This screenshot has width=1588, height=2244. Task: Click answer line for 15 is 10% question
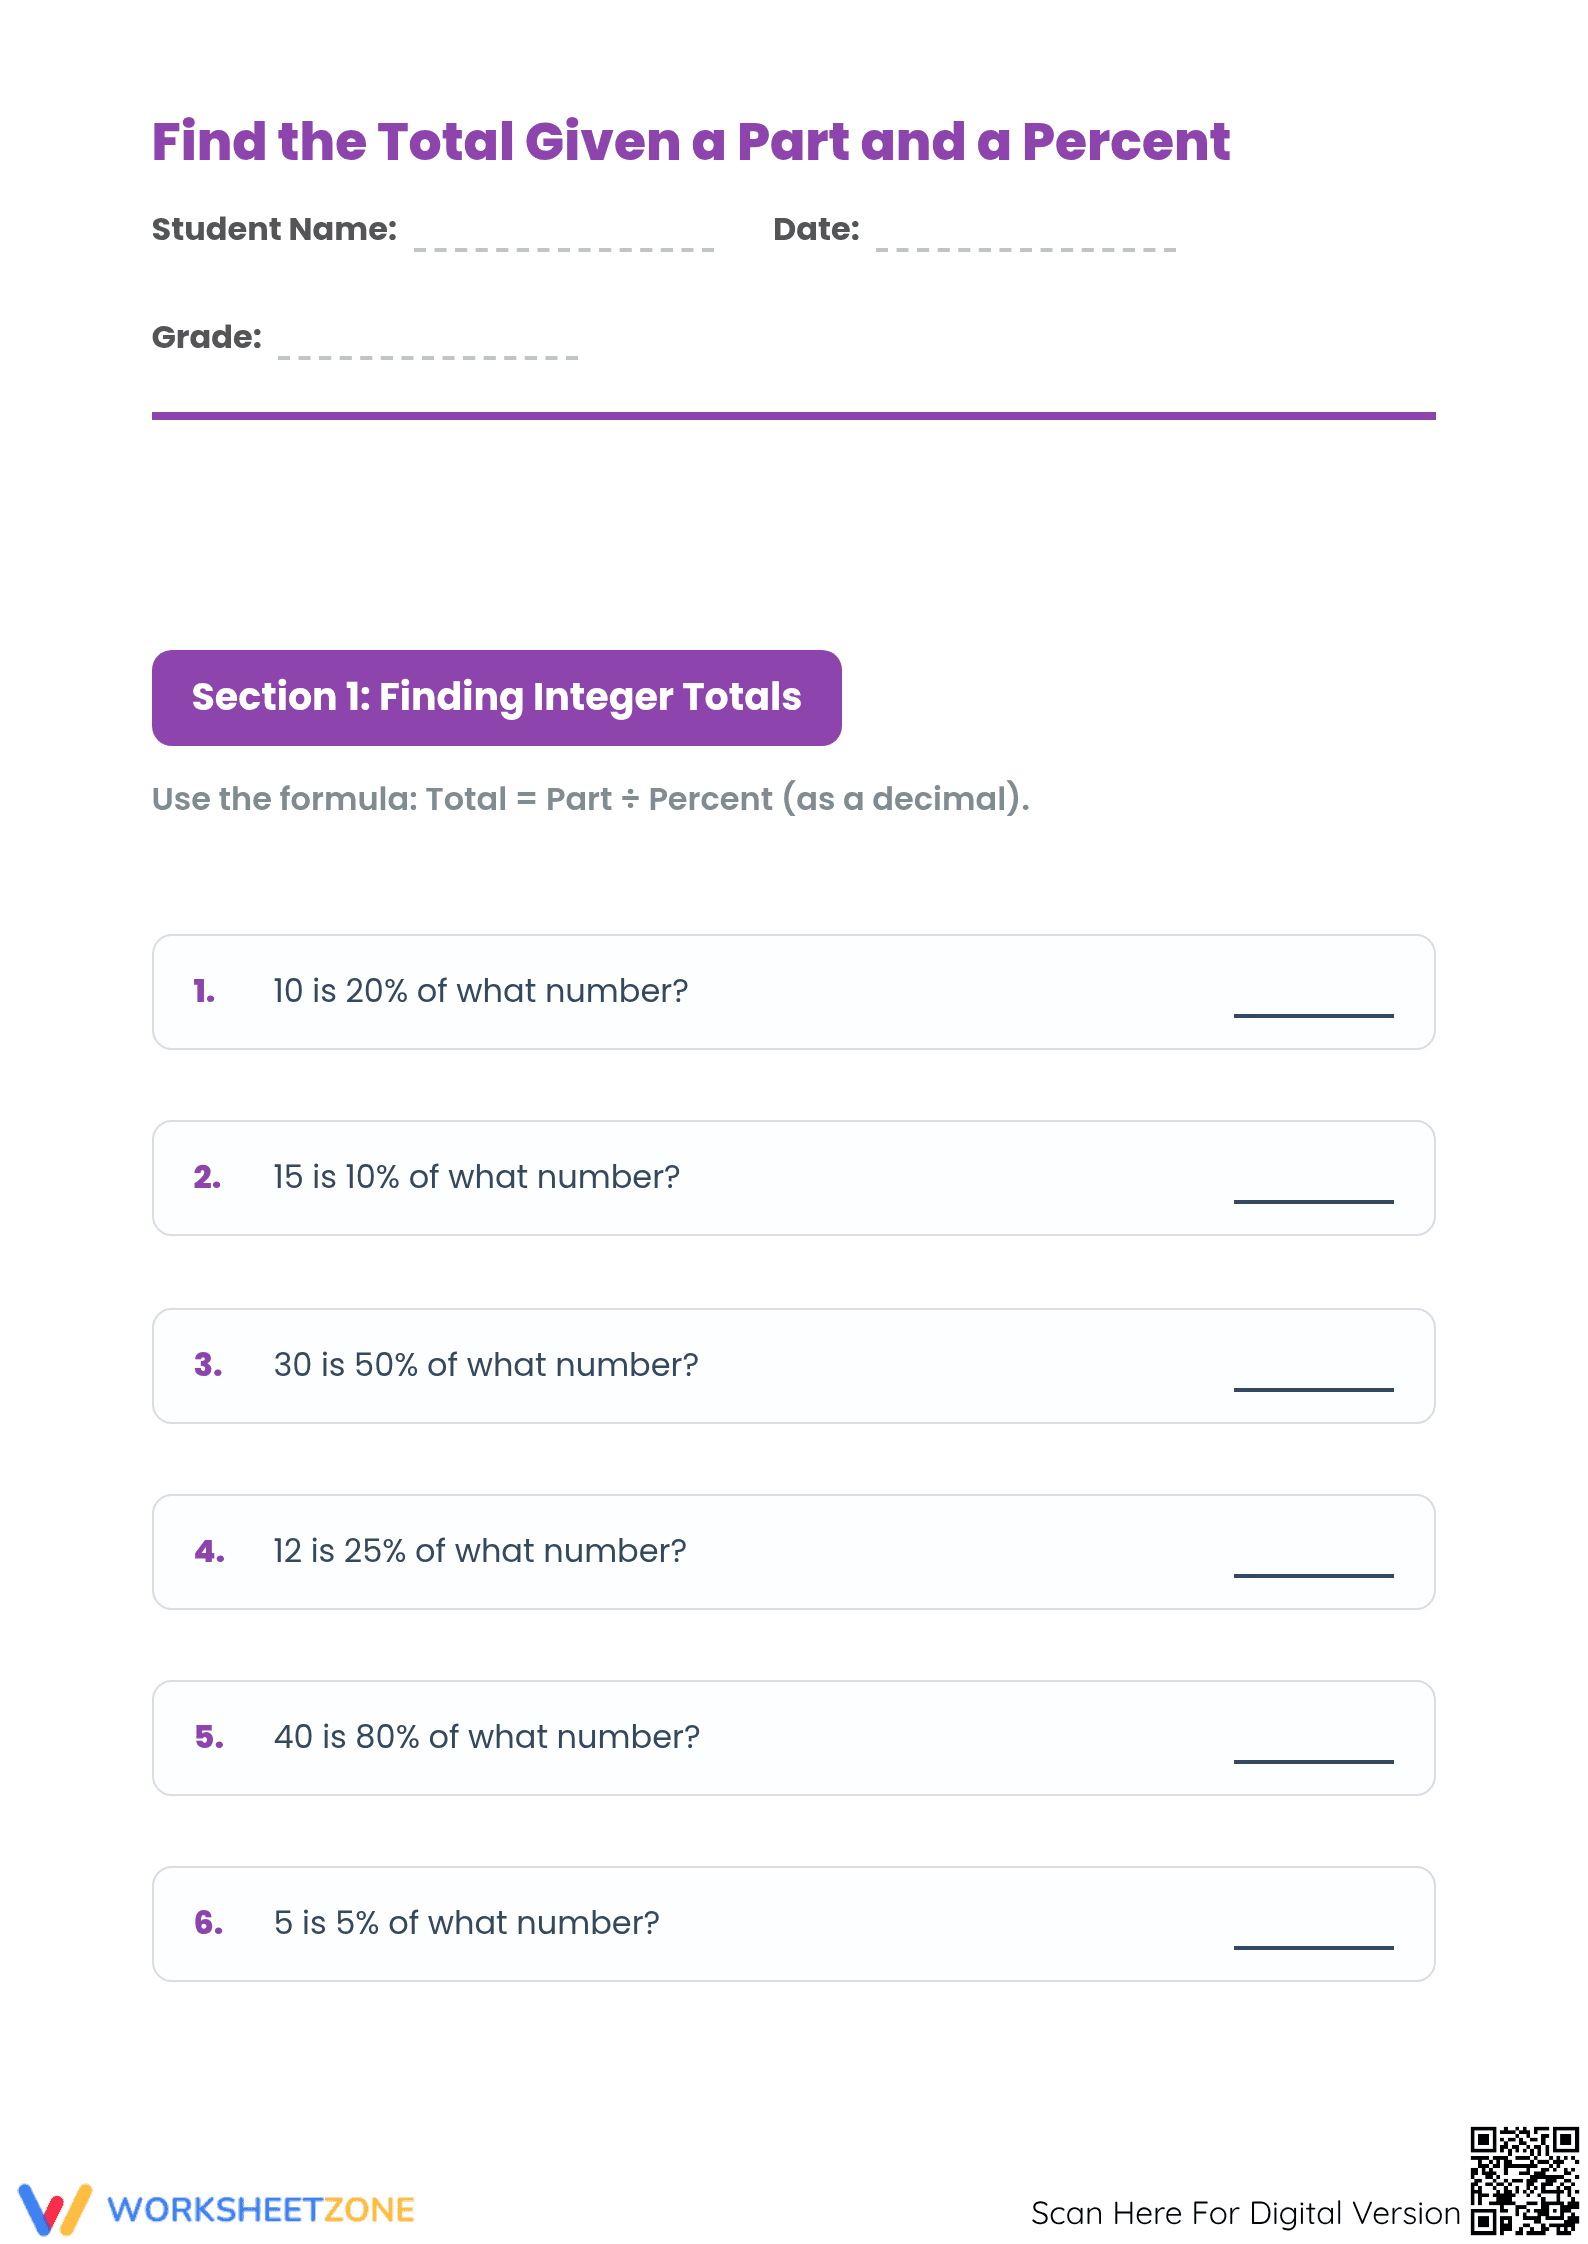point(1313,1201)
